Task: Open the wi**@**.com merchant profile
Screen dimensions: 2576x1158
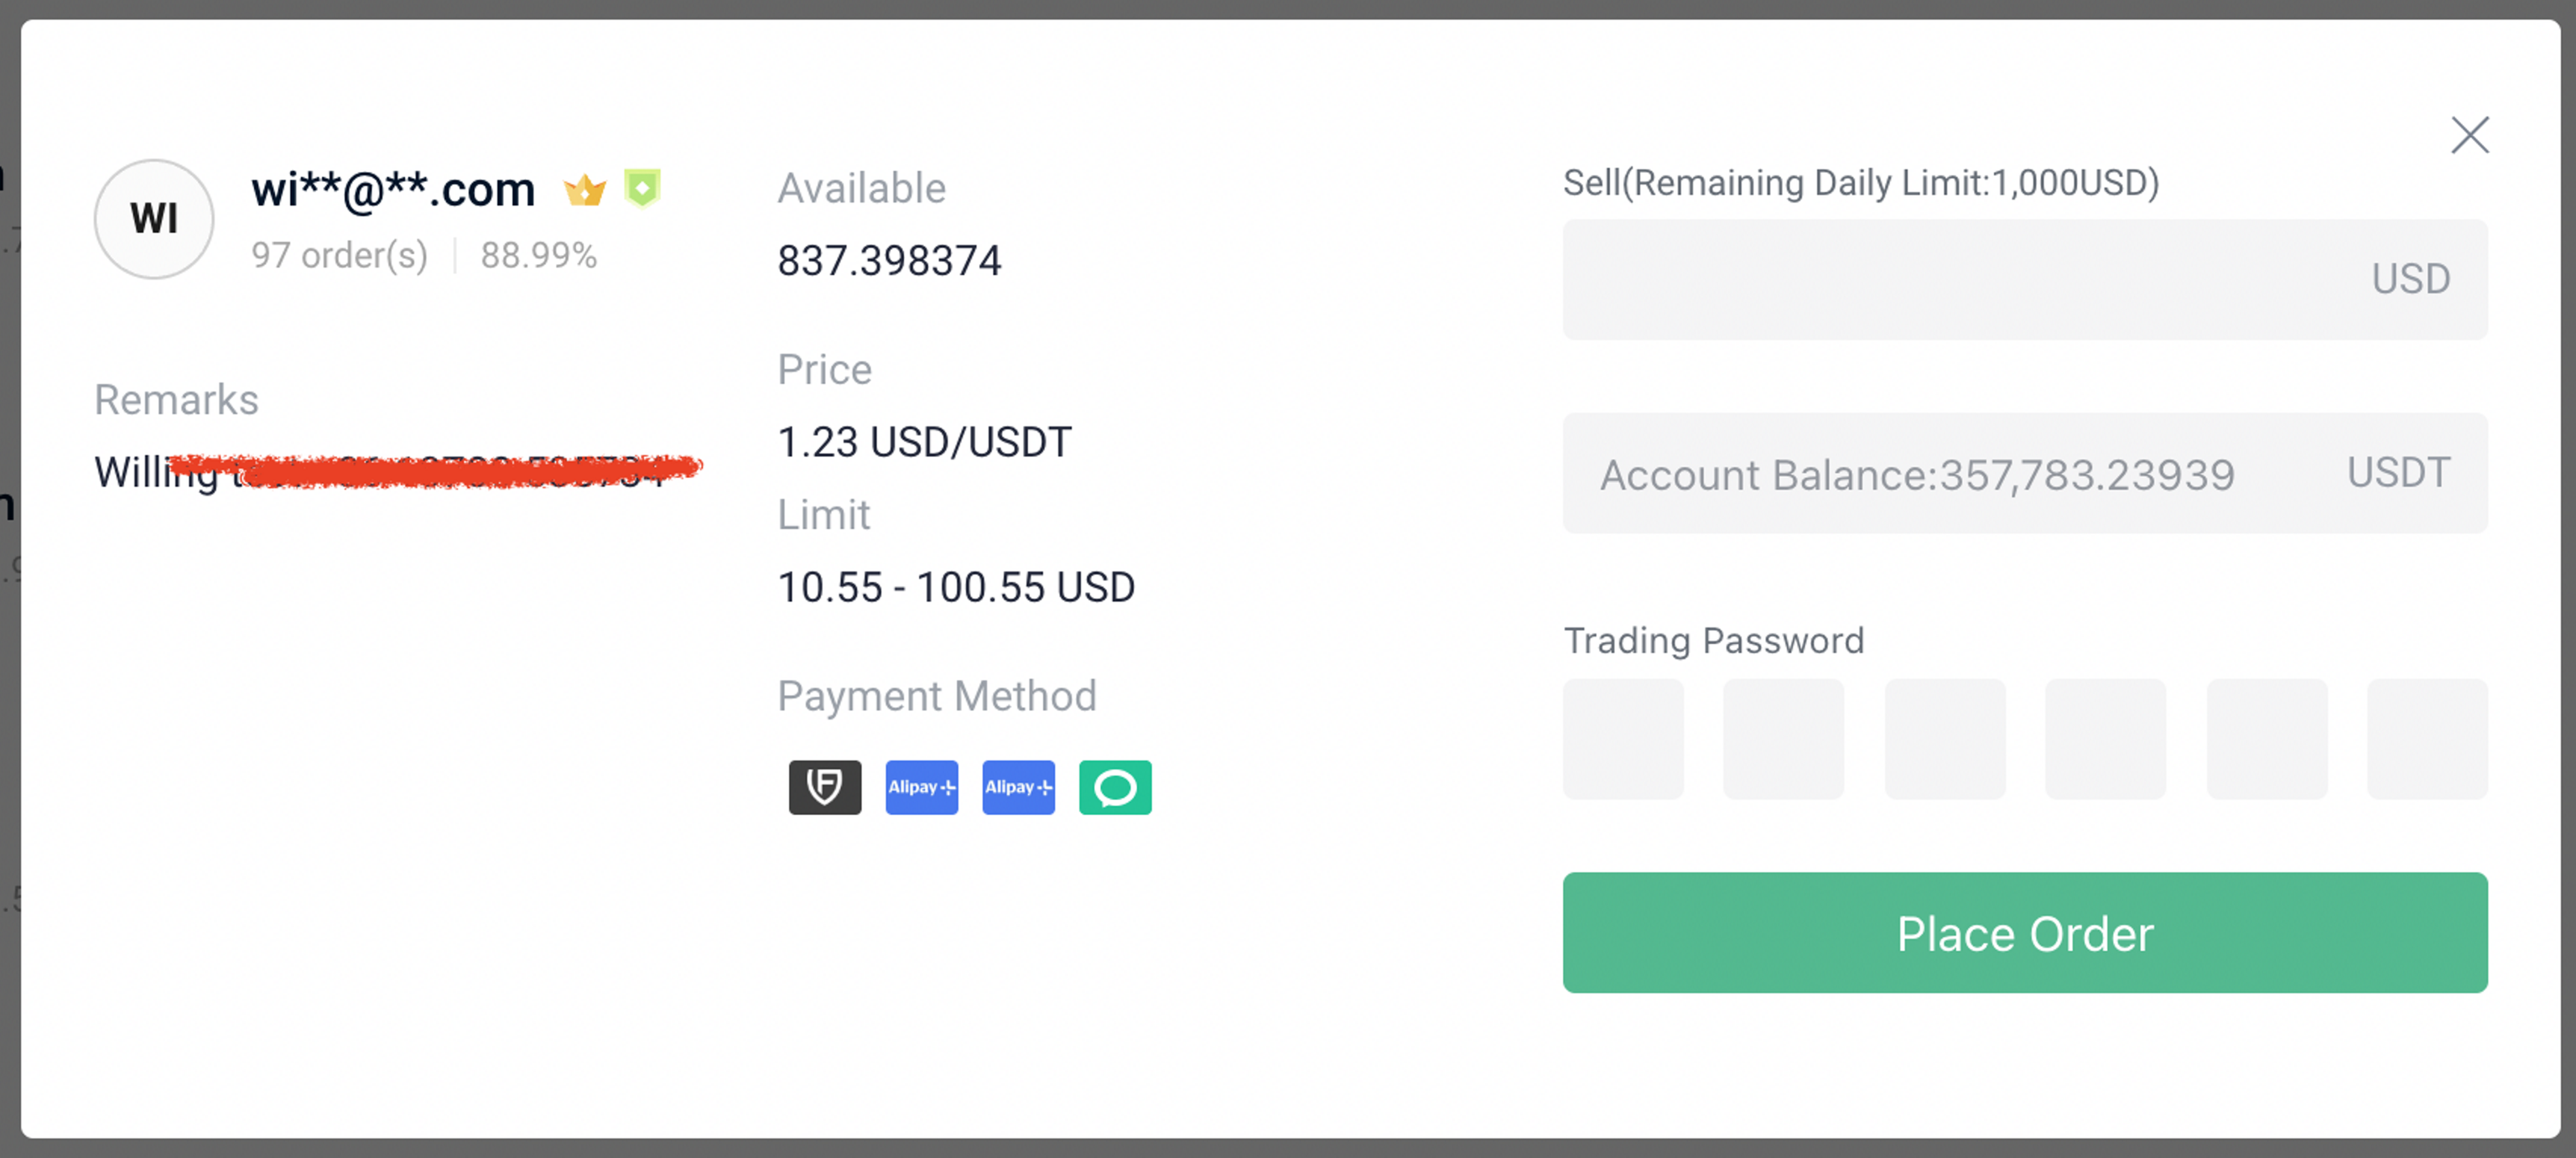Action: (x=393, y=189)
